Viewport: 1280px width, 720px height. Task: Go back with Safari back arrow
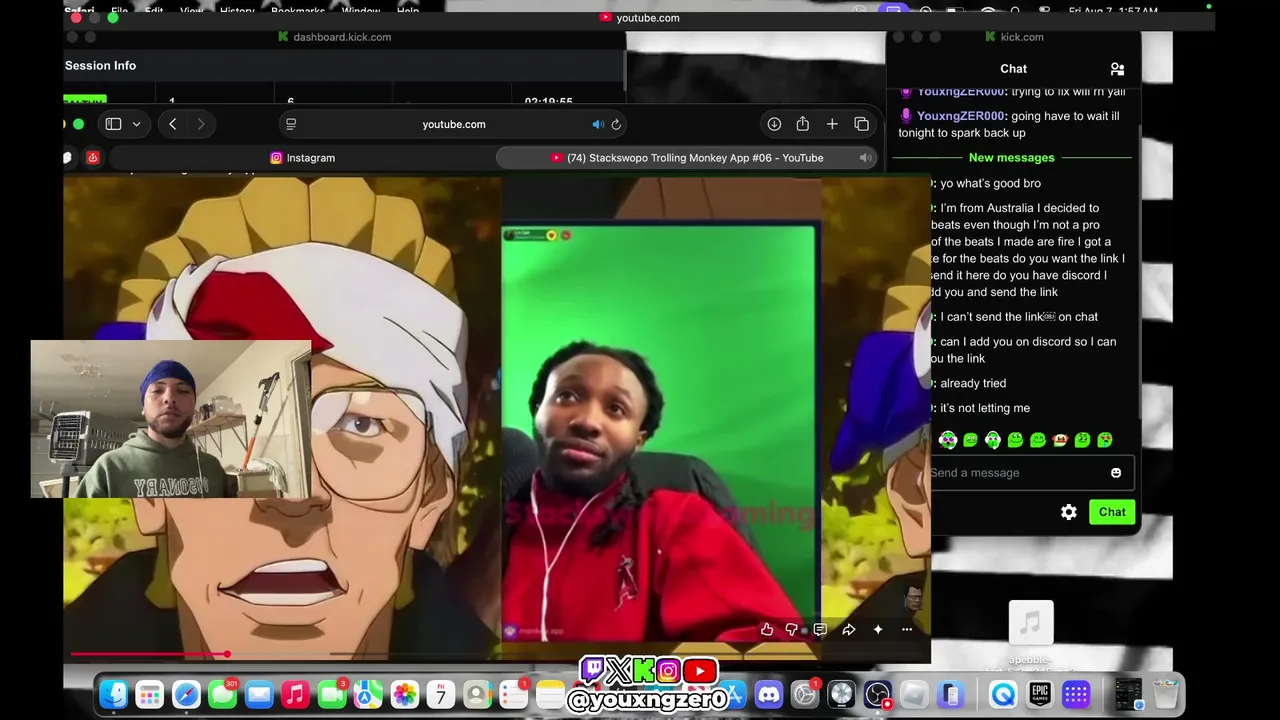click(173, 124)
